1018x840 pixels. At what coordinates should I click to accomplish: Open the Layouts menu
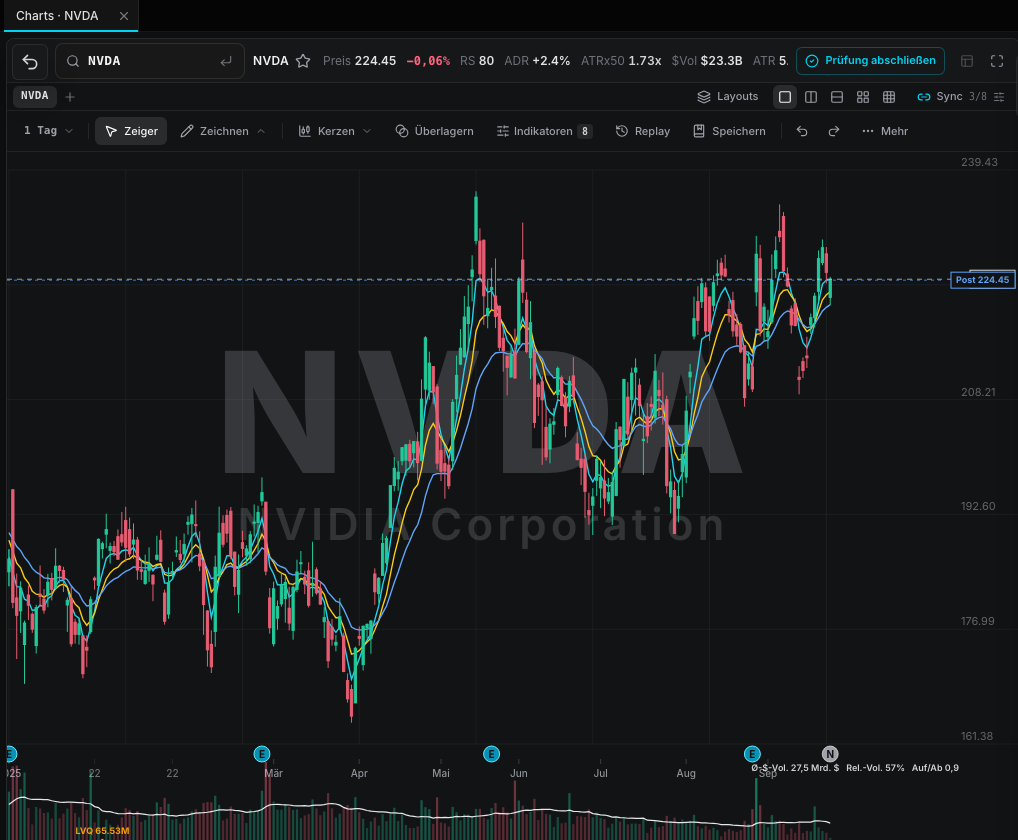pyautogui.click(x=728, y=97)
